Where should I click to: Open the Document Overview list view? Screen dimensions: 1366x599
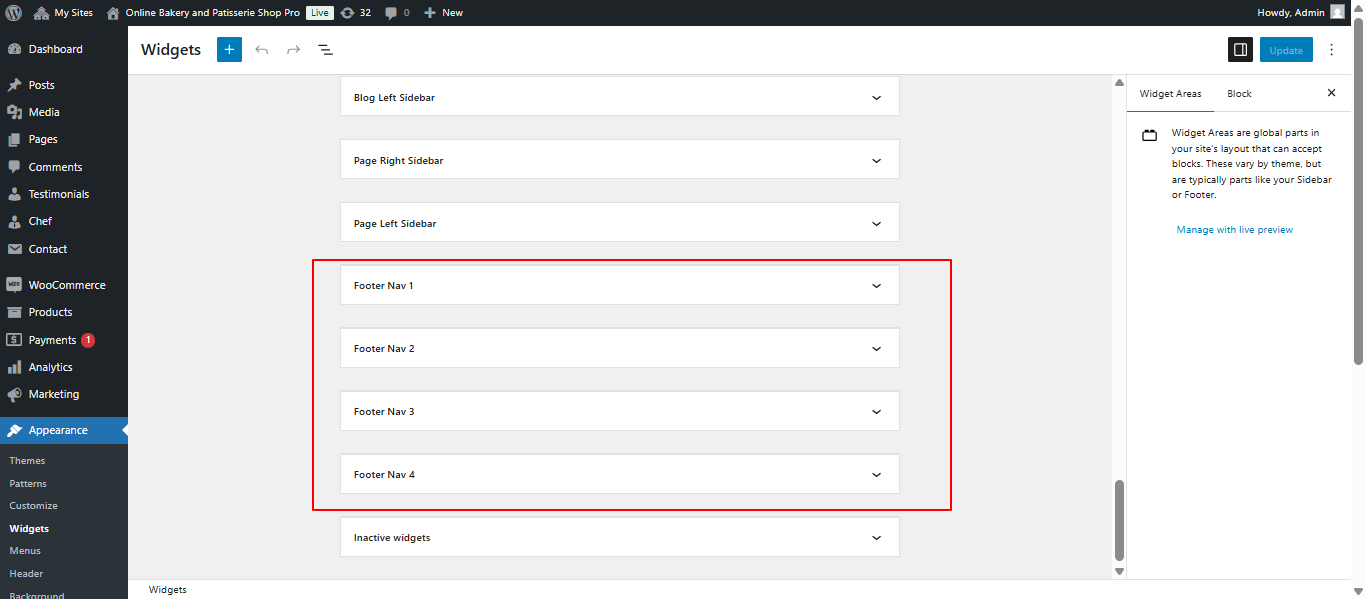pyautogui.click(x=325, y=49)
